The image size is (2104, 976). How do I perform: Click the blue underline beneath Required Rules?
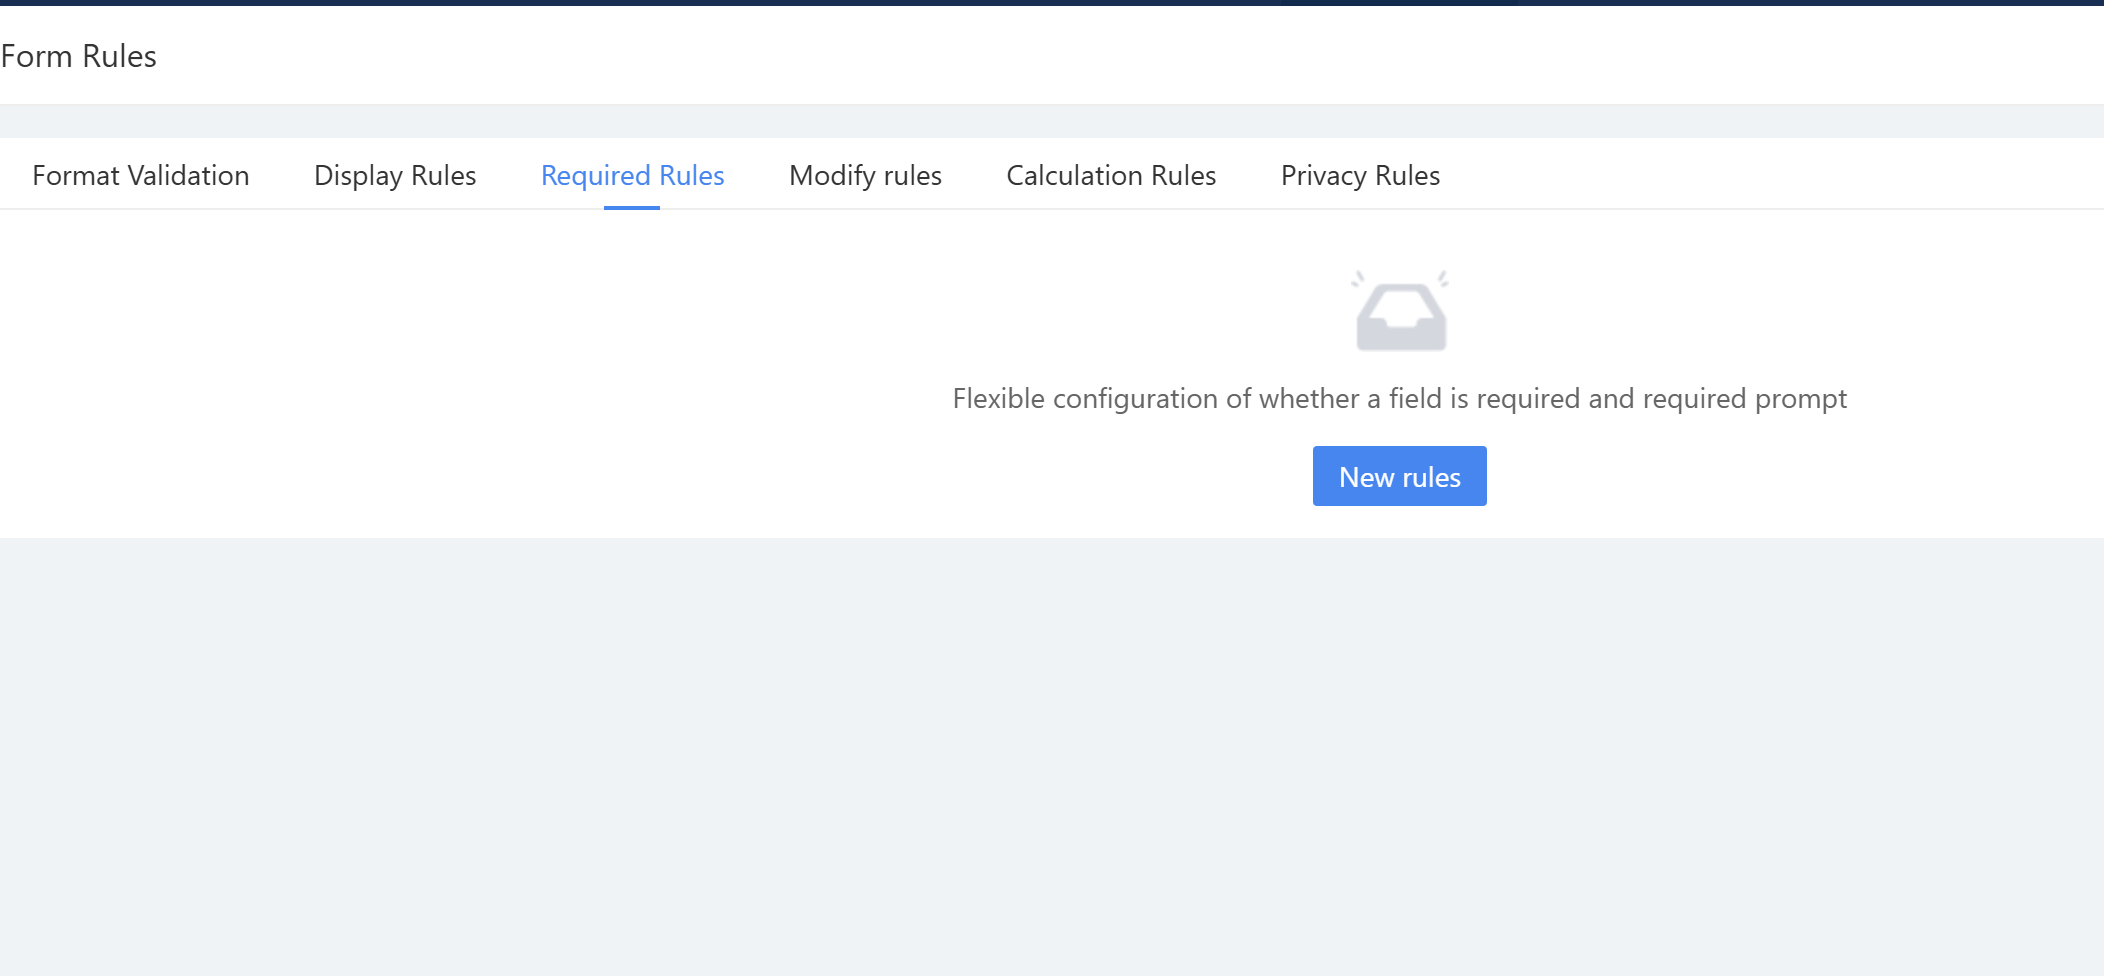[632, 207]
